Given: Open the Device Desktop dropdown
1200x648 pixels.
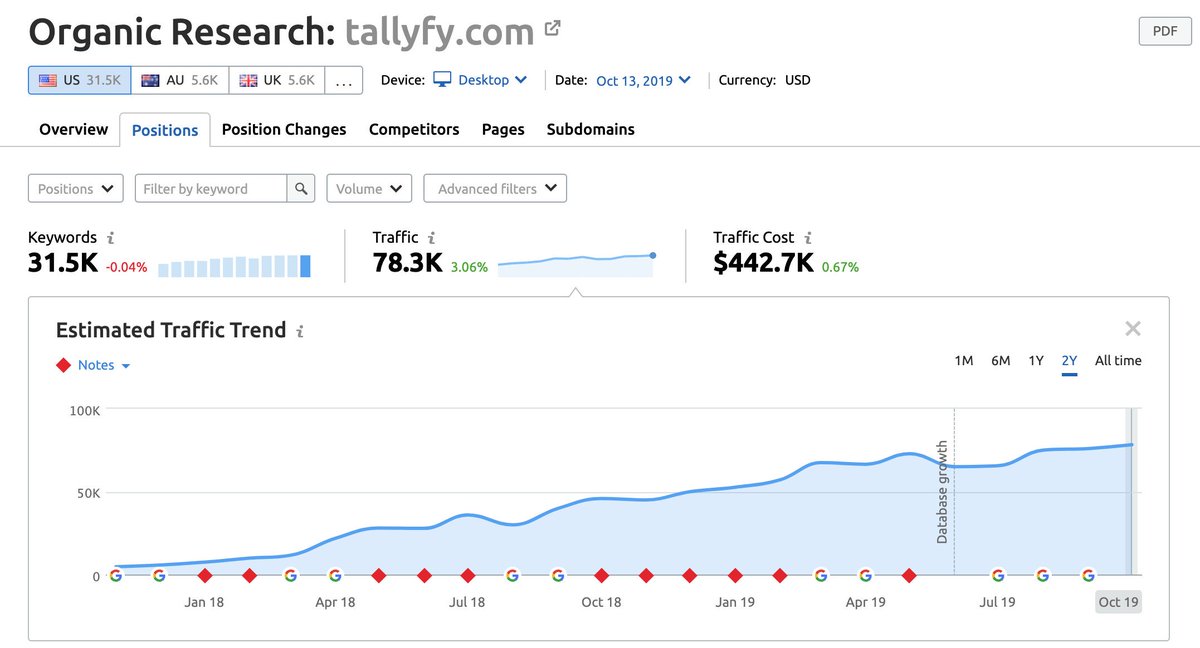Looking at the screenshot, I should coord(482,80).
